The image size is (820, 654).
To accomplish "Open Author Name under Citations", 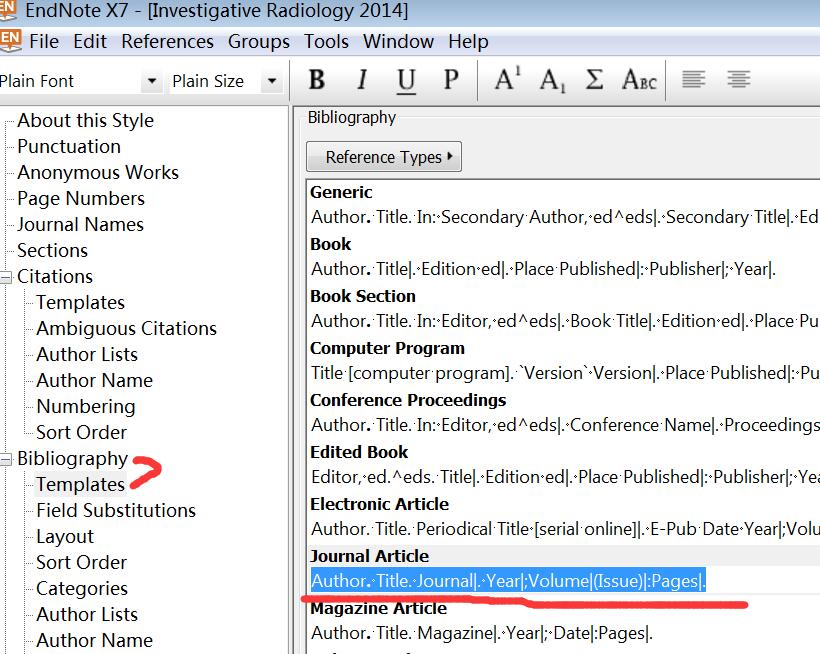I will coord(95,381).
